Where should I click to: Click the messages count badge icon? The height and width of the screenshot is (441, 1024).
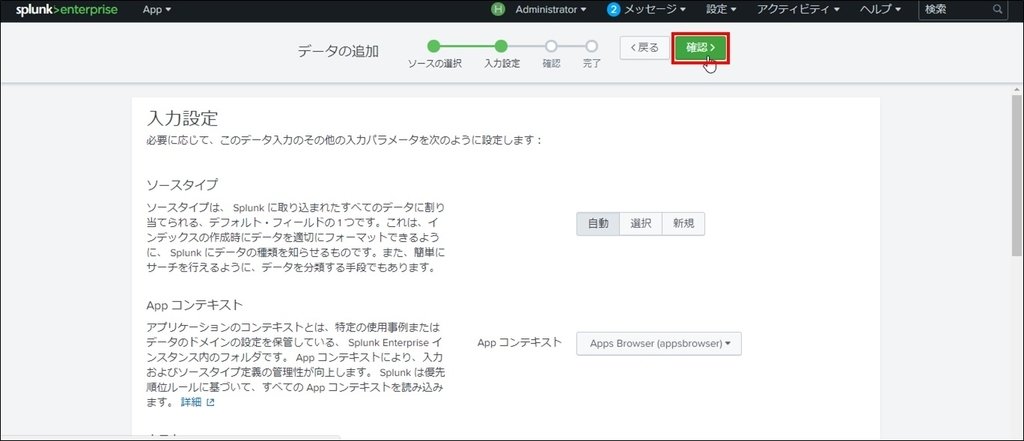click(x=614, y=10)
